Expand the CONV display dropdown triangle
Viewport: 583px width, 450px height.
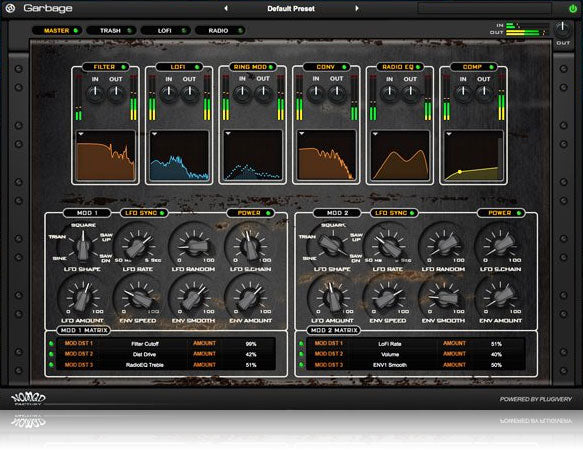(302, 134)
